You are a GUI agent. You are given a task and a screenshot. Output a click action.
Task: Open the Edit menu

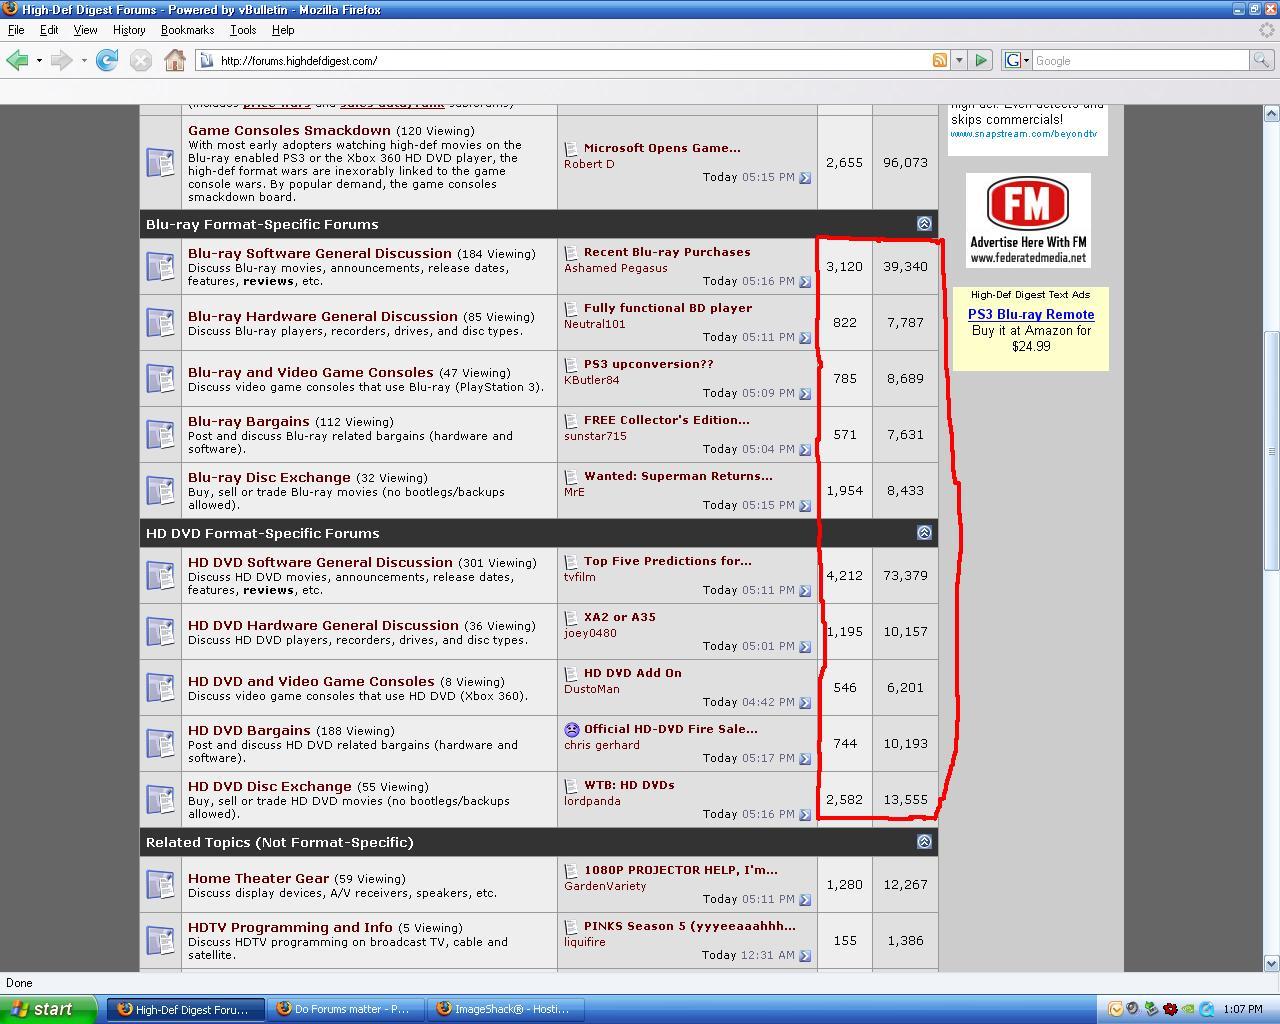point(49,30)
